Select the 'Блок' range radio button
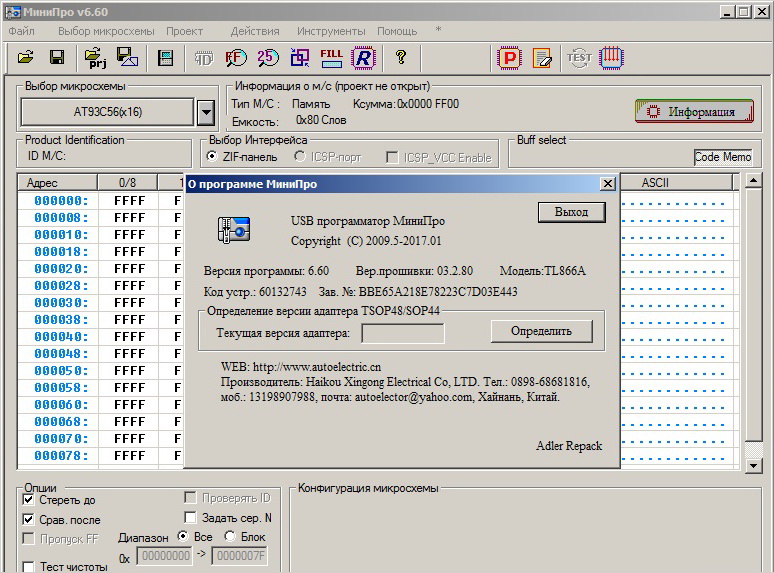Screen dimensions: 774x573 [x=230, y=536]
